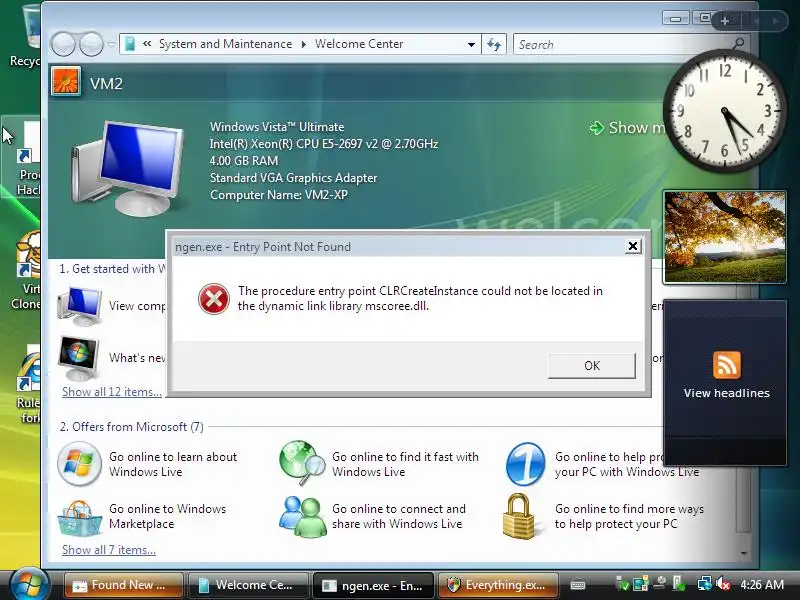Click the search magnifier icon
The width and height of the screenshot is (800, 600).
coord(738,44)
